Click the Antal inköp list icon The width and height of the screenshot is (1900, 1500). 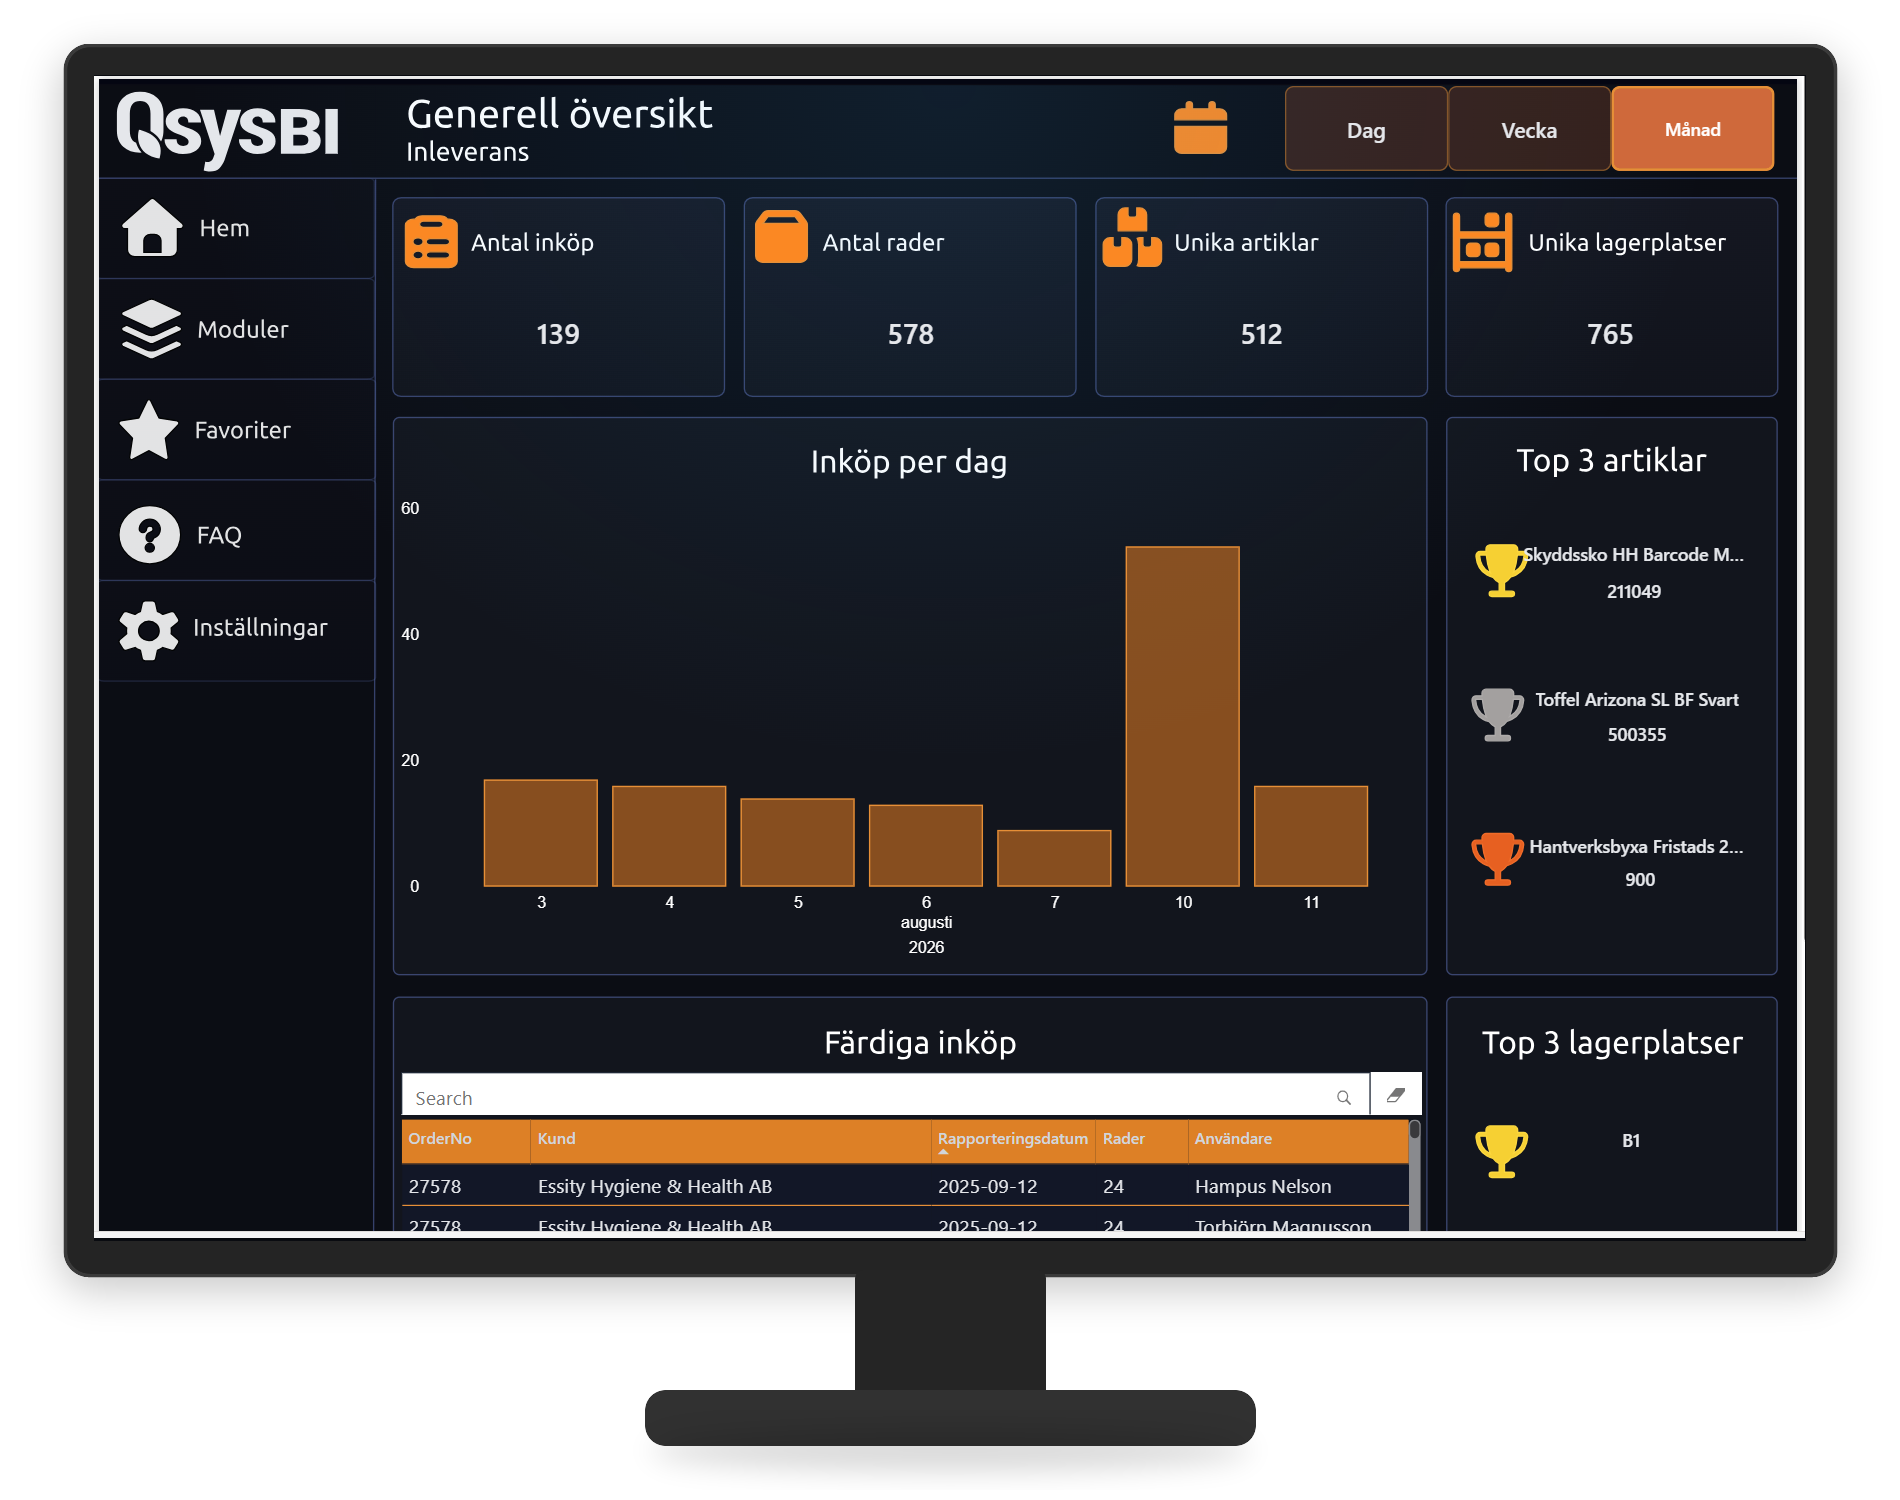pos(431,242)
